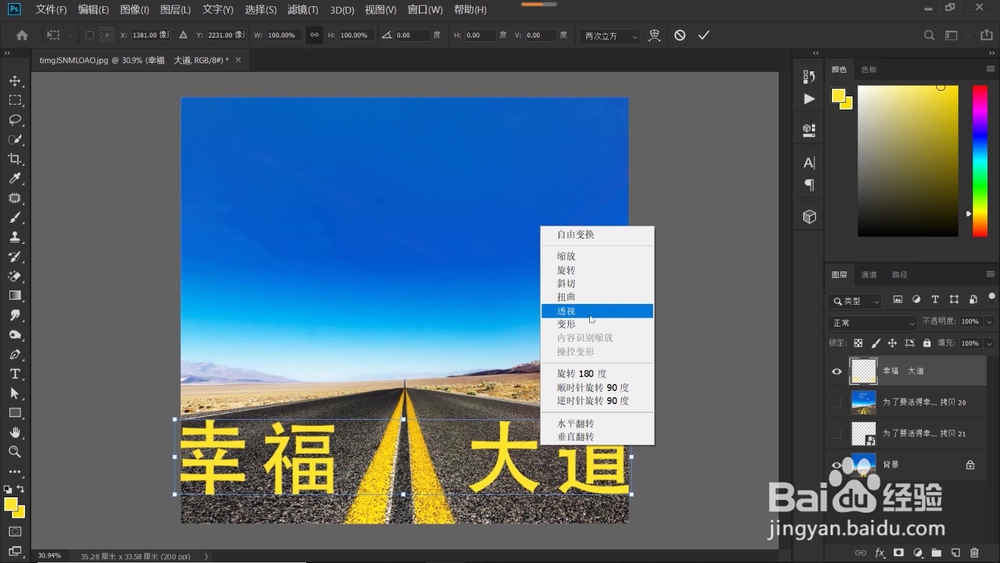Click the Home icon in options bar
The height and width of the screenshot is (563, 1000).
(22, 35)
